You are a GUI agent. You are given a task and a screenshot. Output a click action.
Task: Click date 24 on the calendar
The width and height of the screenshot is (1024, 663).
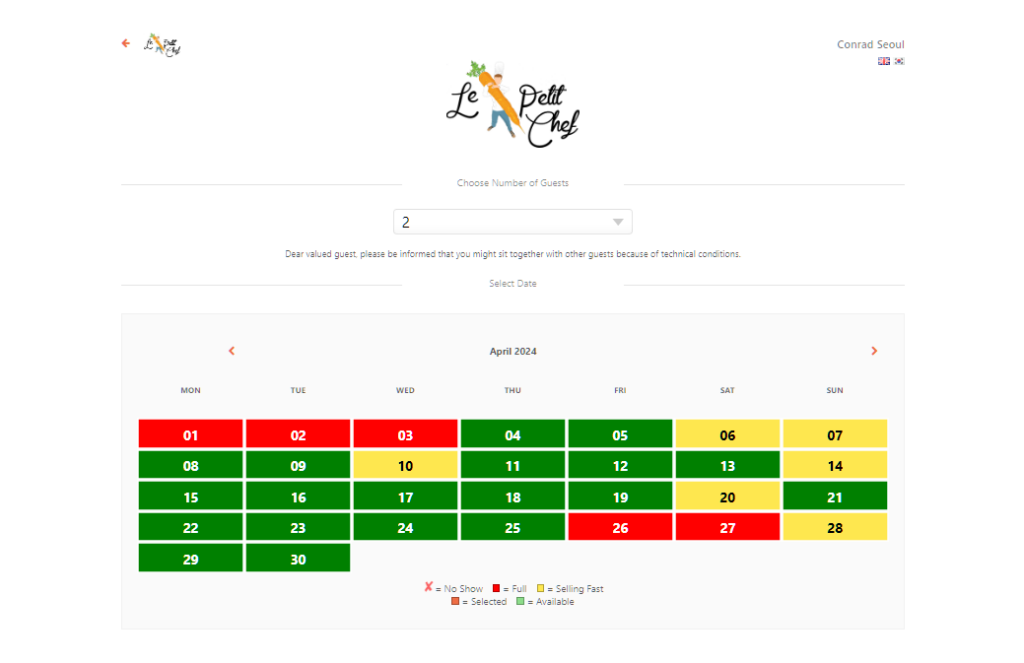(x=406, y=526)
